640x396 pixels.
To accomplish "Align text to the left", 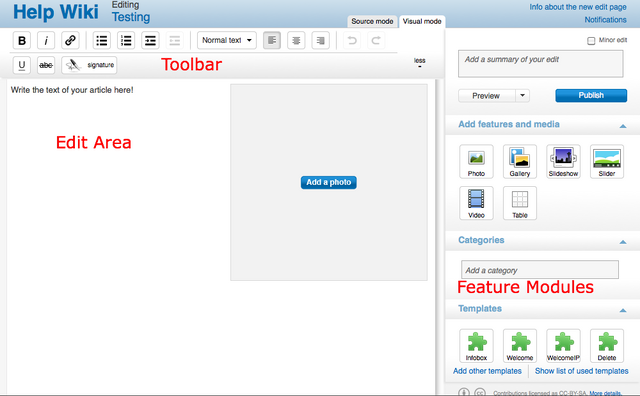I will [x=272, y=40].
